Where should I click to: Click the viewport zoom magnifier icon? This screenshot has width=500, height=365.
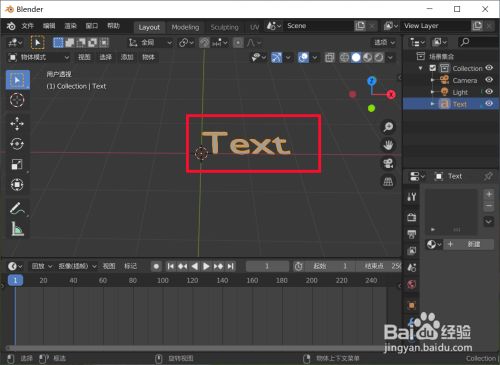point(388,127)
